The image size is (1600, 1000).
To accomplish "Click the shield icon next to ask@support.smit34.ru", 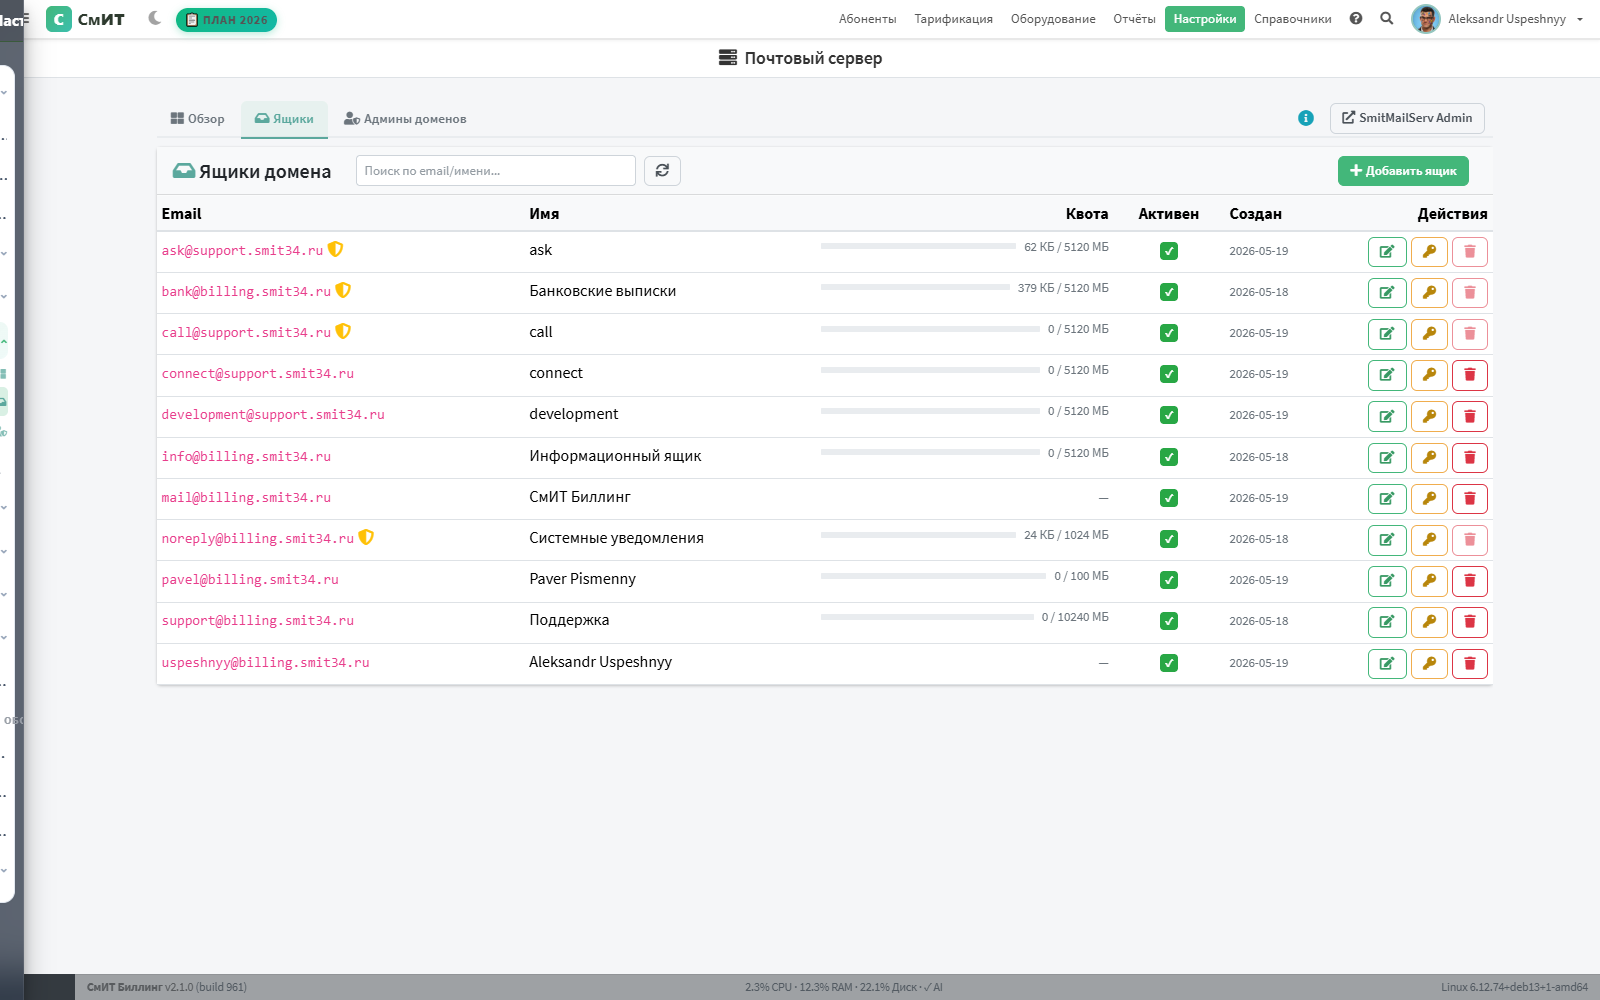I will [336, 249].
